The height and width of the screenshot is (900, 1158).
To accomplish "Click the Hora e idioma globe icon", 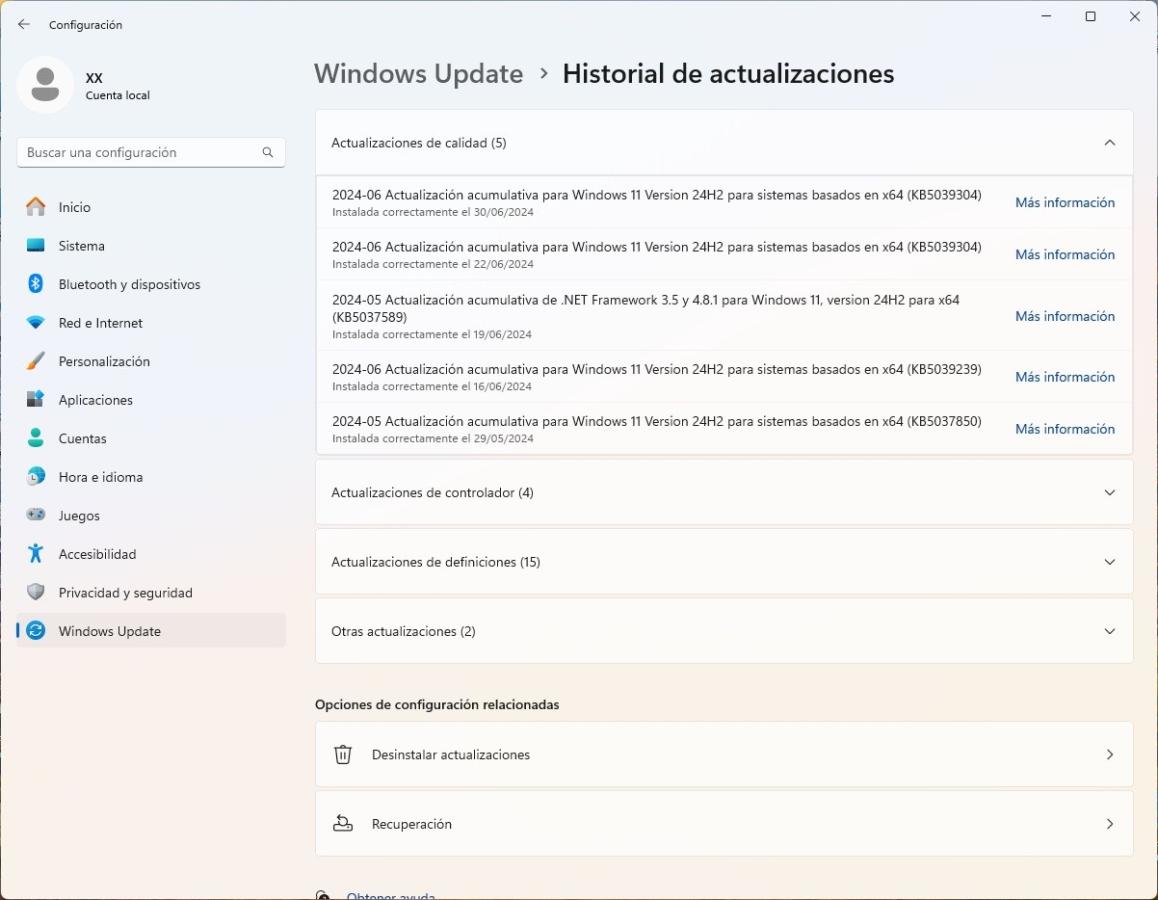I will [35, 476].
